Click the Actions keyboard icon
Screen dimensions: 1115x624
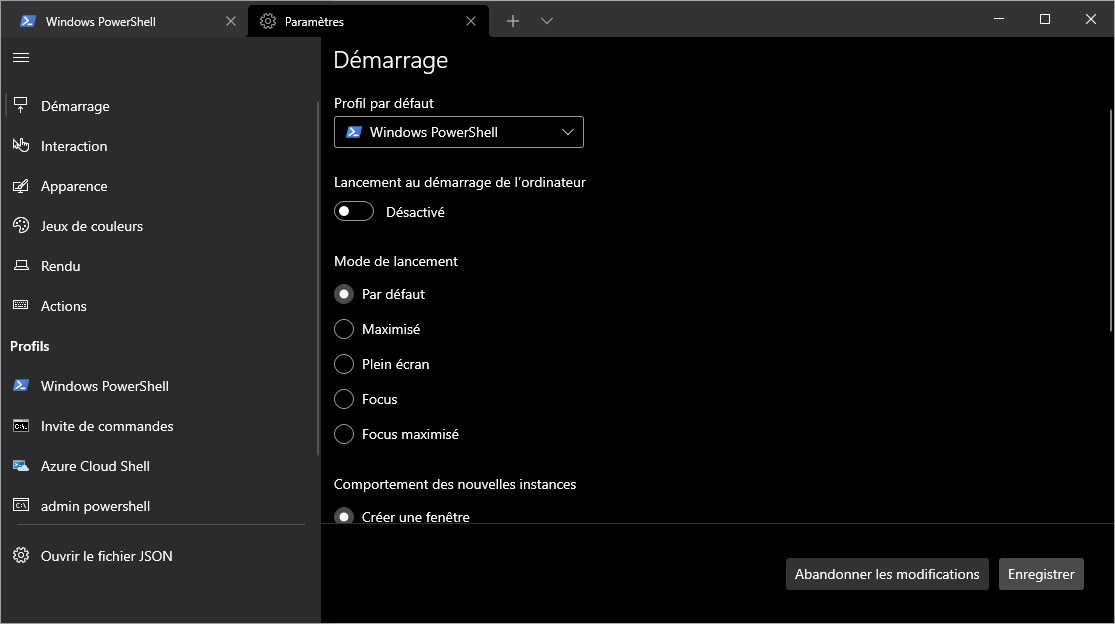21,306
